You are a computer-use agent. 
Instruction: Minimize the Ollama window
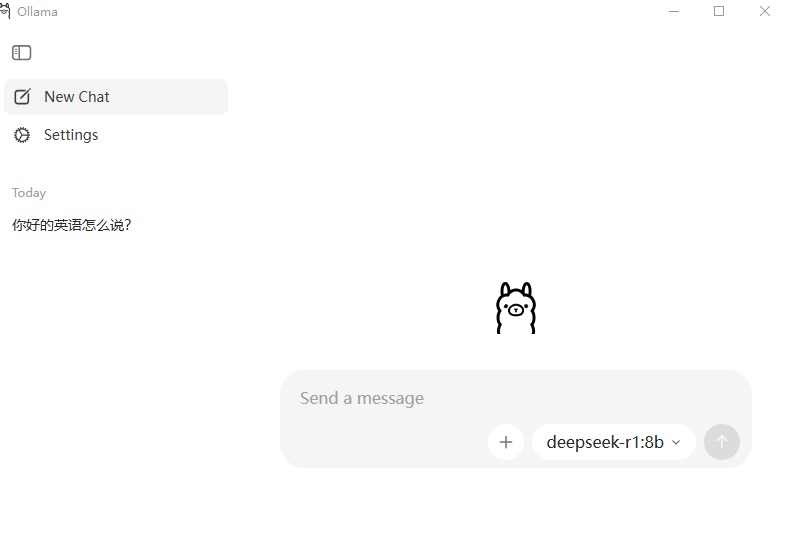(x=674, y=11)
